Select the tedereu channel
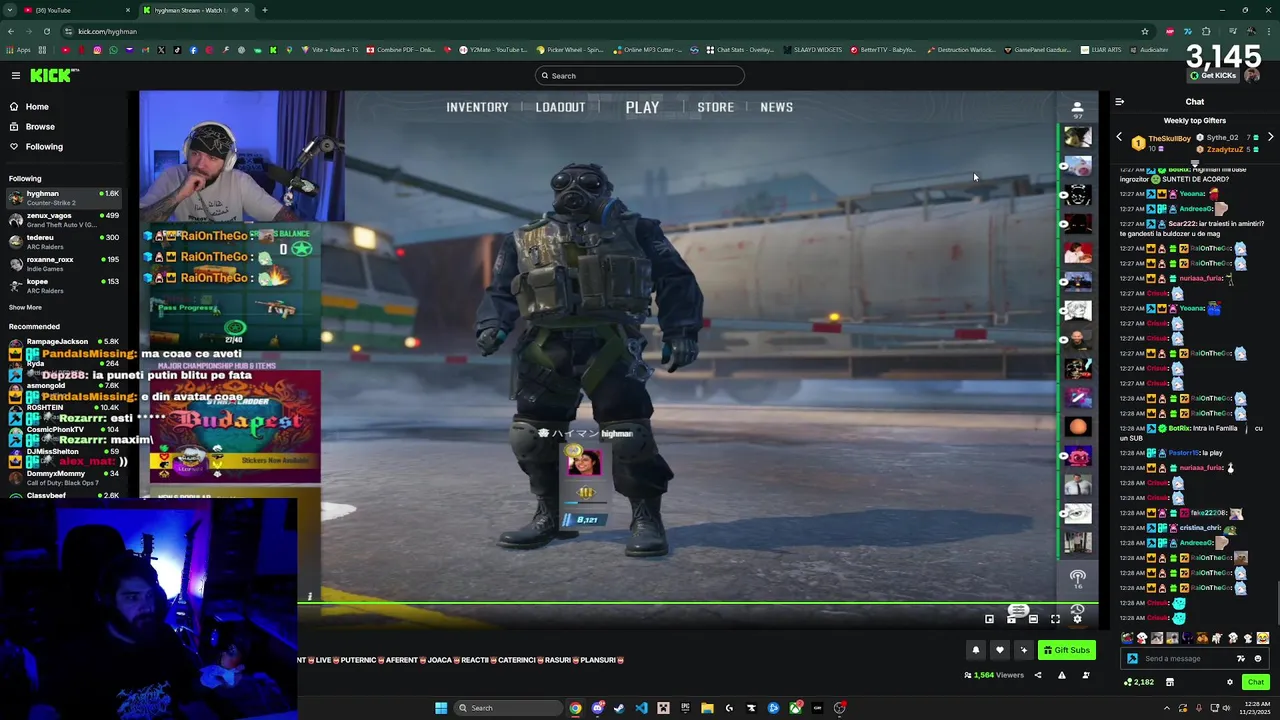 click(x=64, y=241)
